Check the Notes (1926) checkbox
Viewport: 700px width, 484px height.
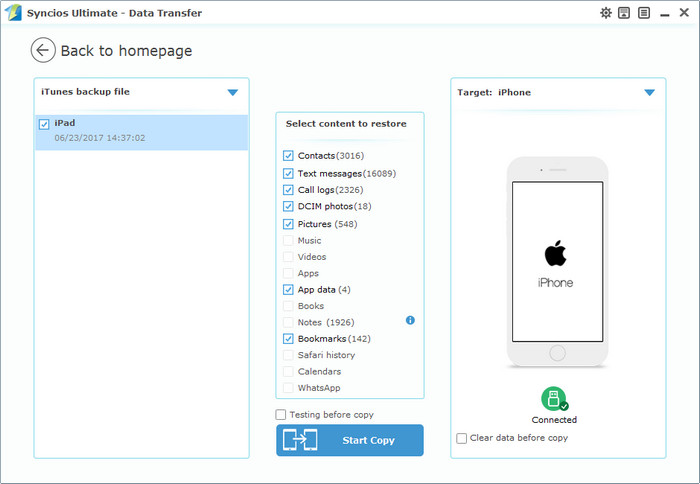(288, 322)
